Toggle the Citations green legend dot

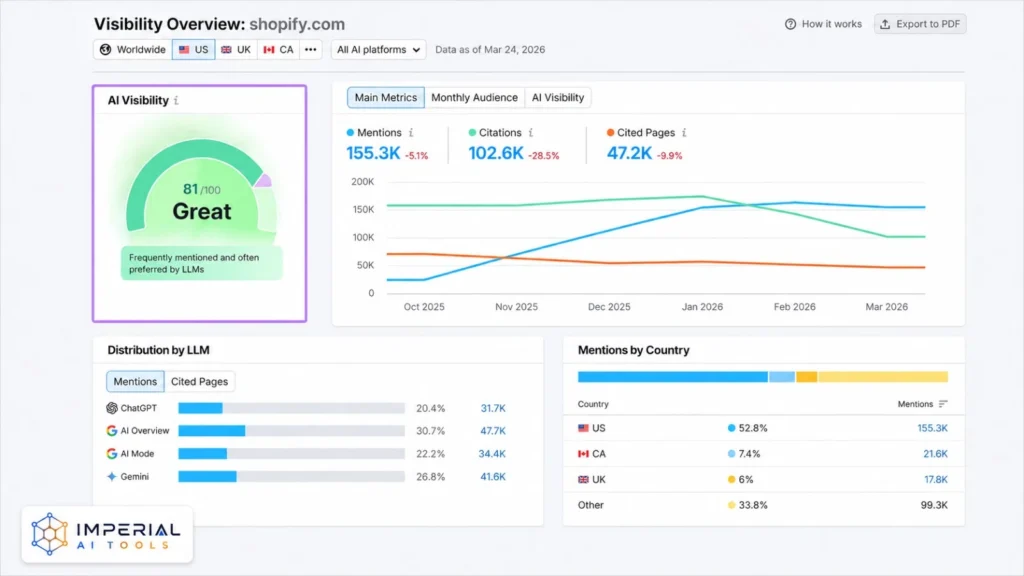tap(472, 133)
